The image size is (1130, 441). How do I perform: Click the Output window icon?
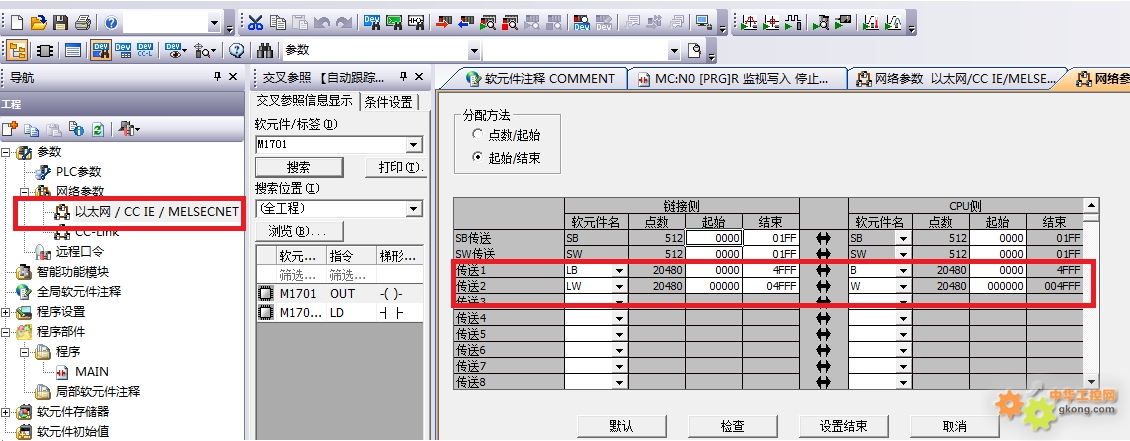(72, 50)
